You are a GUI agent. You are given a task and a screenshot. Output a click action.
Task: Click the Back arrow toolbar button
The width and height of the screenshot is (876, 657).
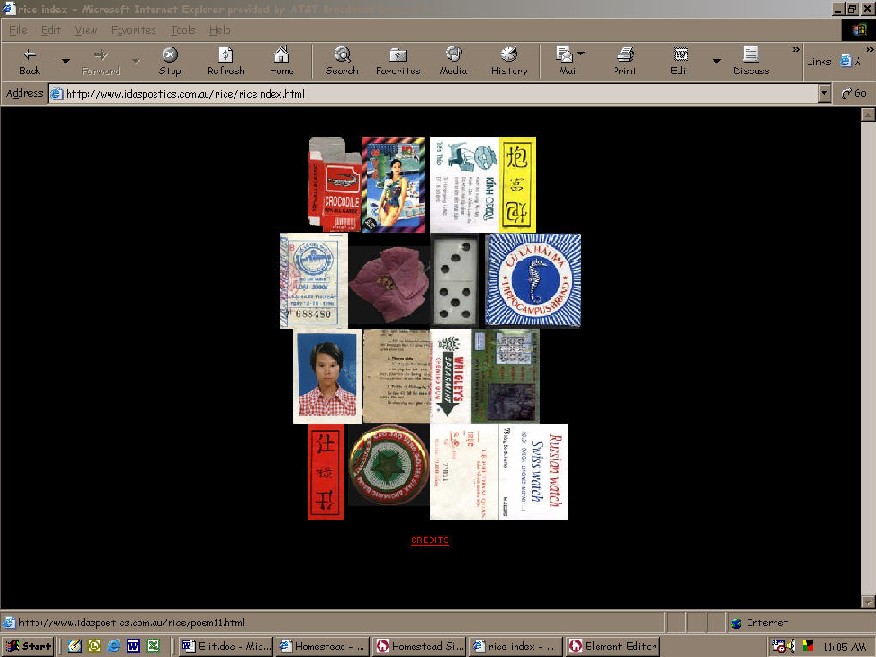click(30, 58)
